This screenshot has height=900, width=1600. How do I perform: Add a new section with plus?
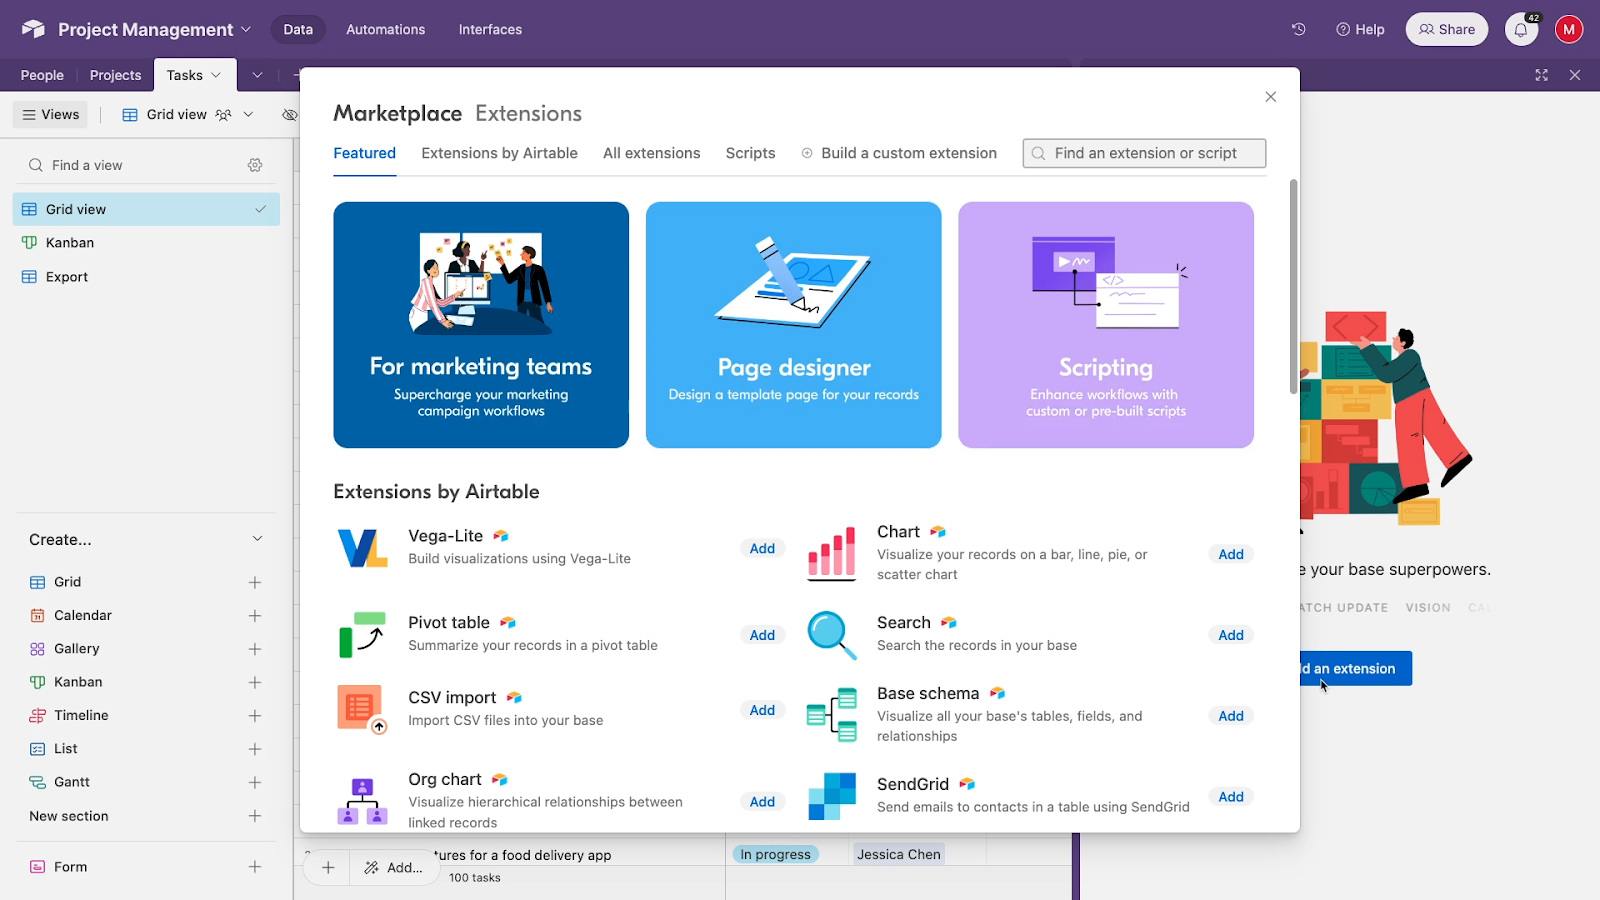(255, 816)
